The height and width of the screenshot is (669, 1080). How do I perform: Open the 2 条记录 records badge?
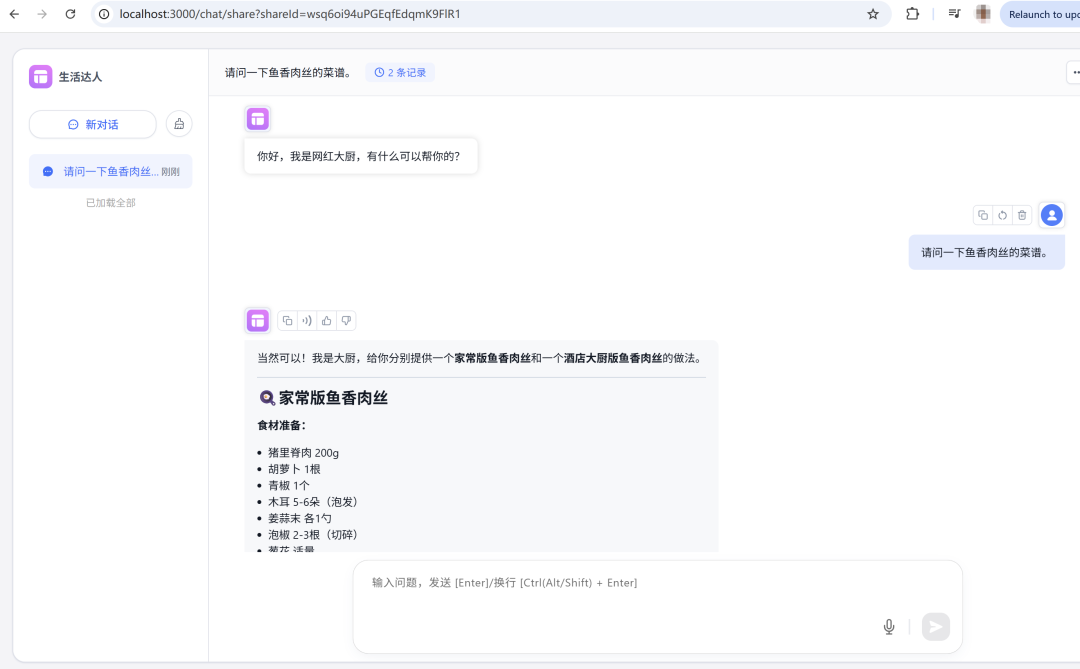point(400,72)
